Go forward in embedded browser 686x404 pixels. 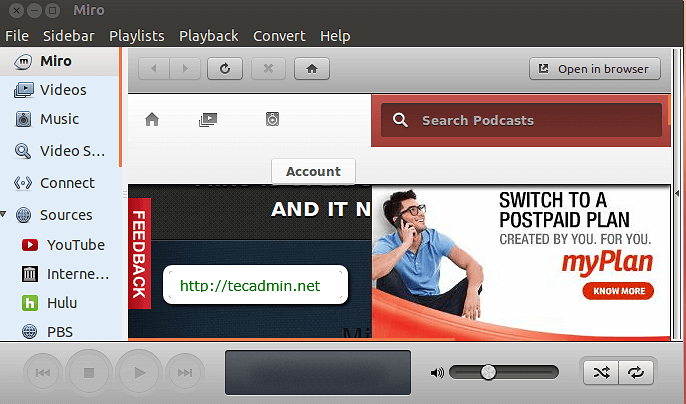185,69
